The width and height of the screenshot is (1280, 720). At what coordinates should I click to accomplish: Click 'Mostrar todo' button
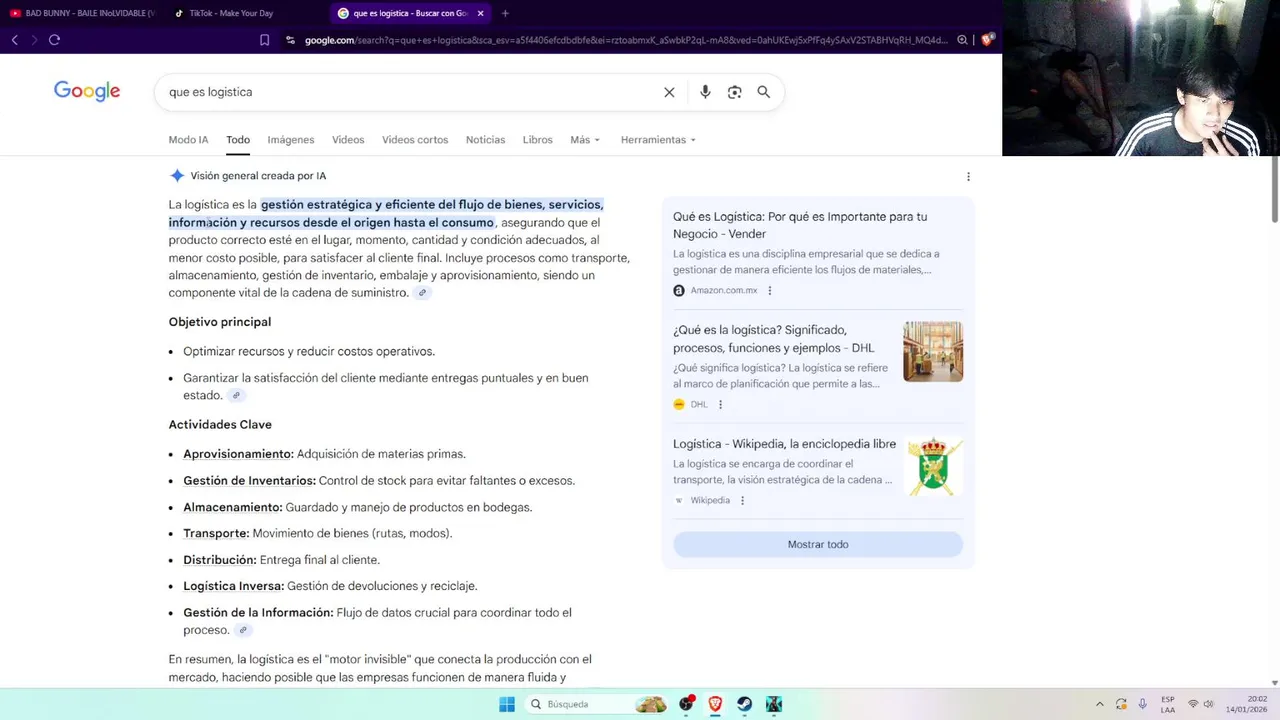click(818, 544)
